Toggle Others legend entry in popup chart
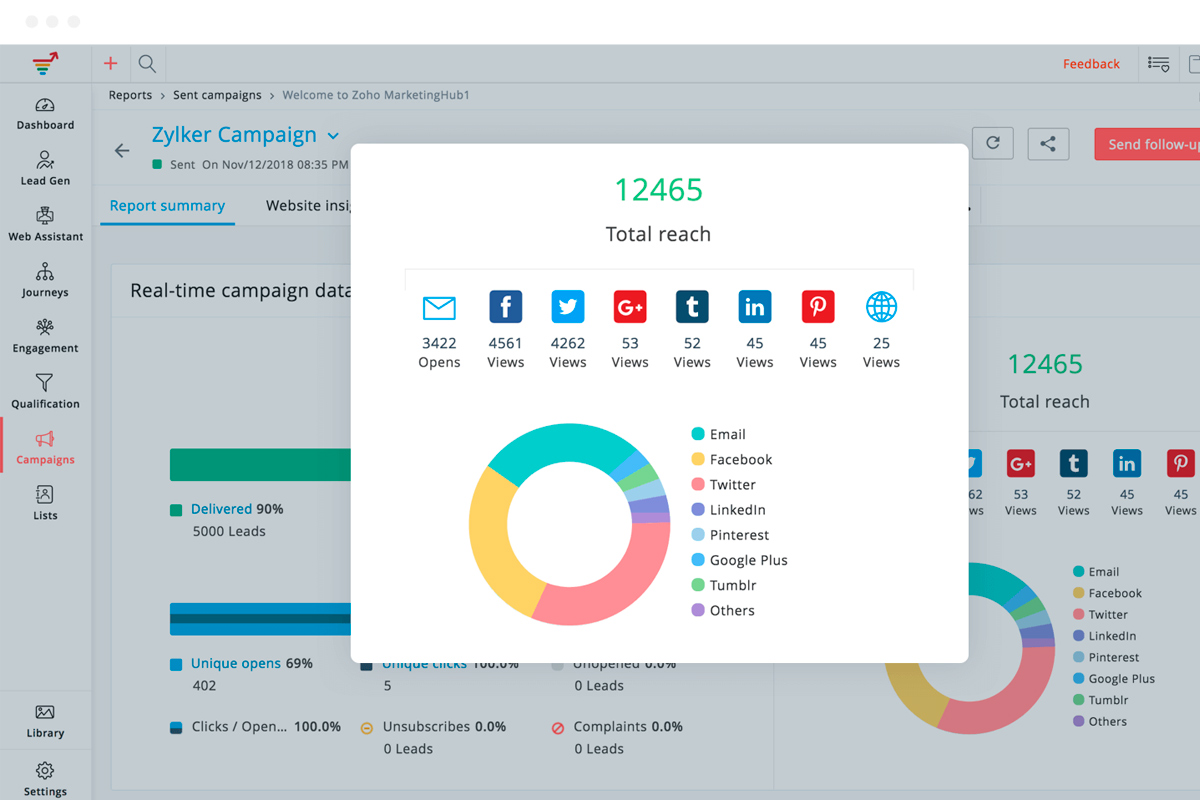 coord(731,611)
